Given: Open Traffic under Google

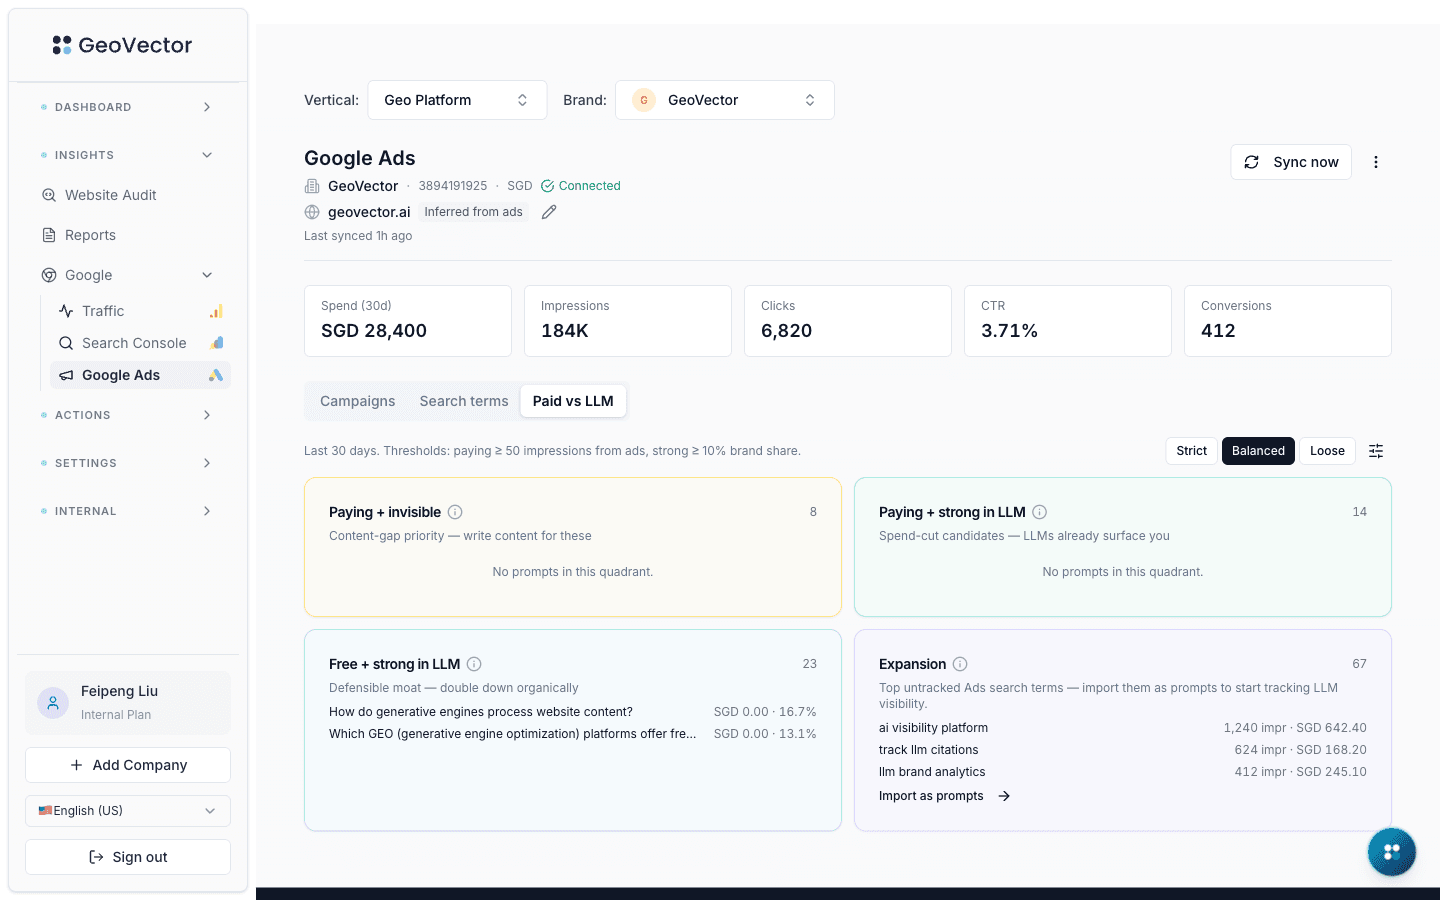Looking at the screenshot, I should point(104,310).
